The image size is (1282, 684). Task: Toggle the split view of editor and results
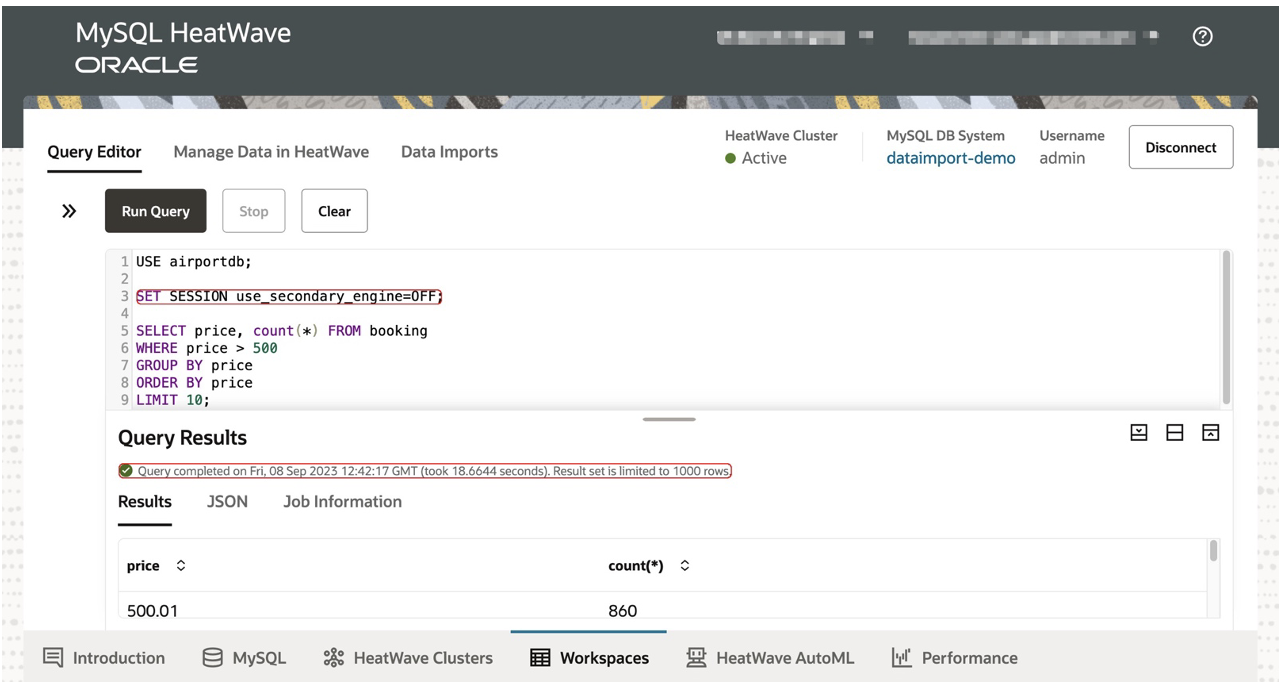[1174, 432]
